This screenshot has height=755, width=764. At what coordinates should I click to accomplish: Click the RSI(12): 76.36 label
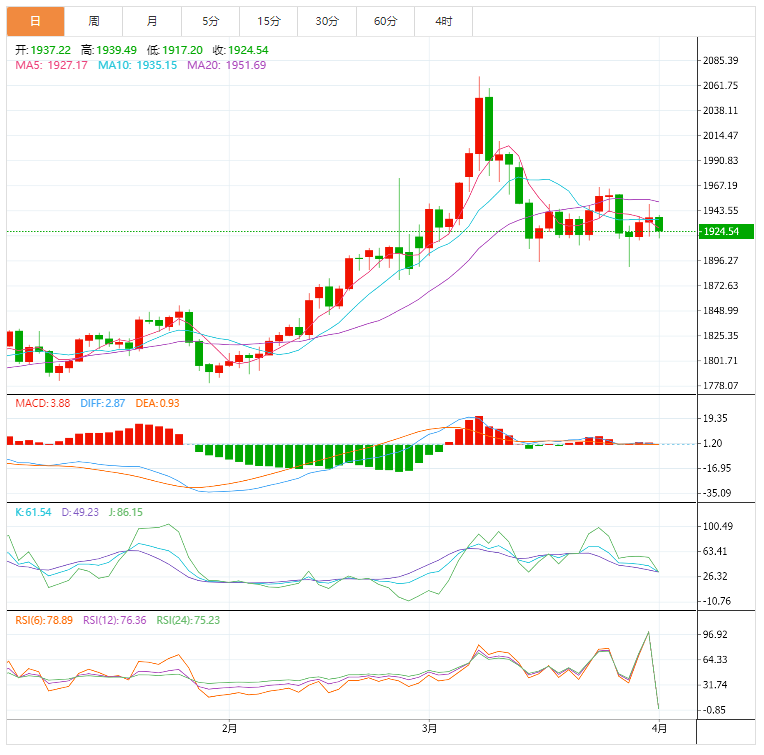pyautogui.click(x=115, y=621)
